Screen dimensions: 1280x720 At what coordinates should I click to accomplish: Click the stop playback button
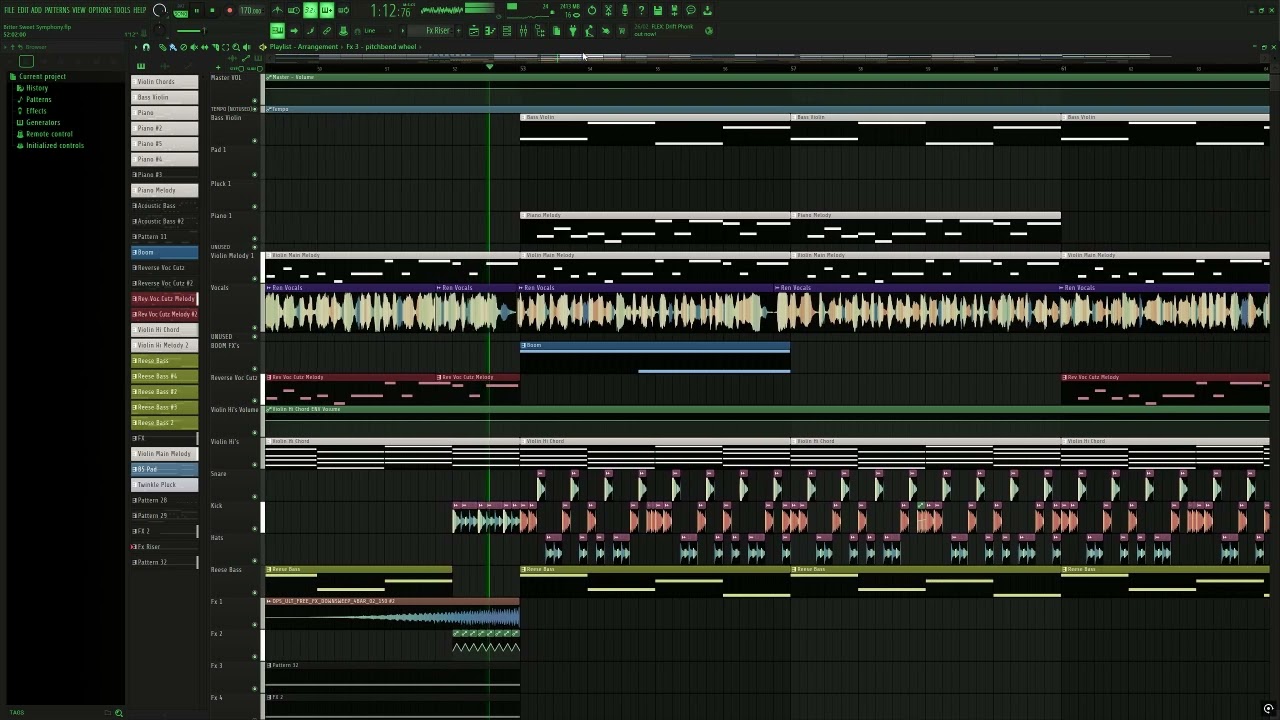coord(212,10)
